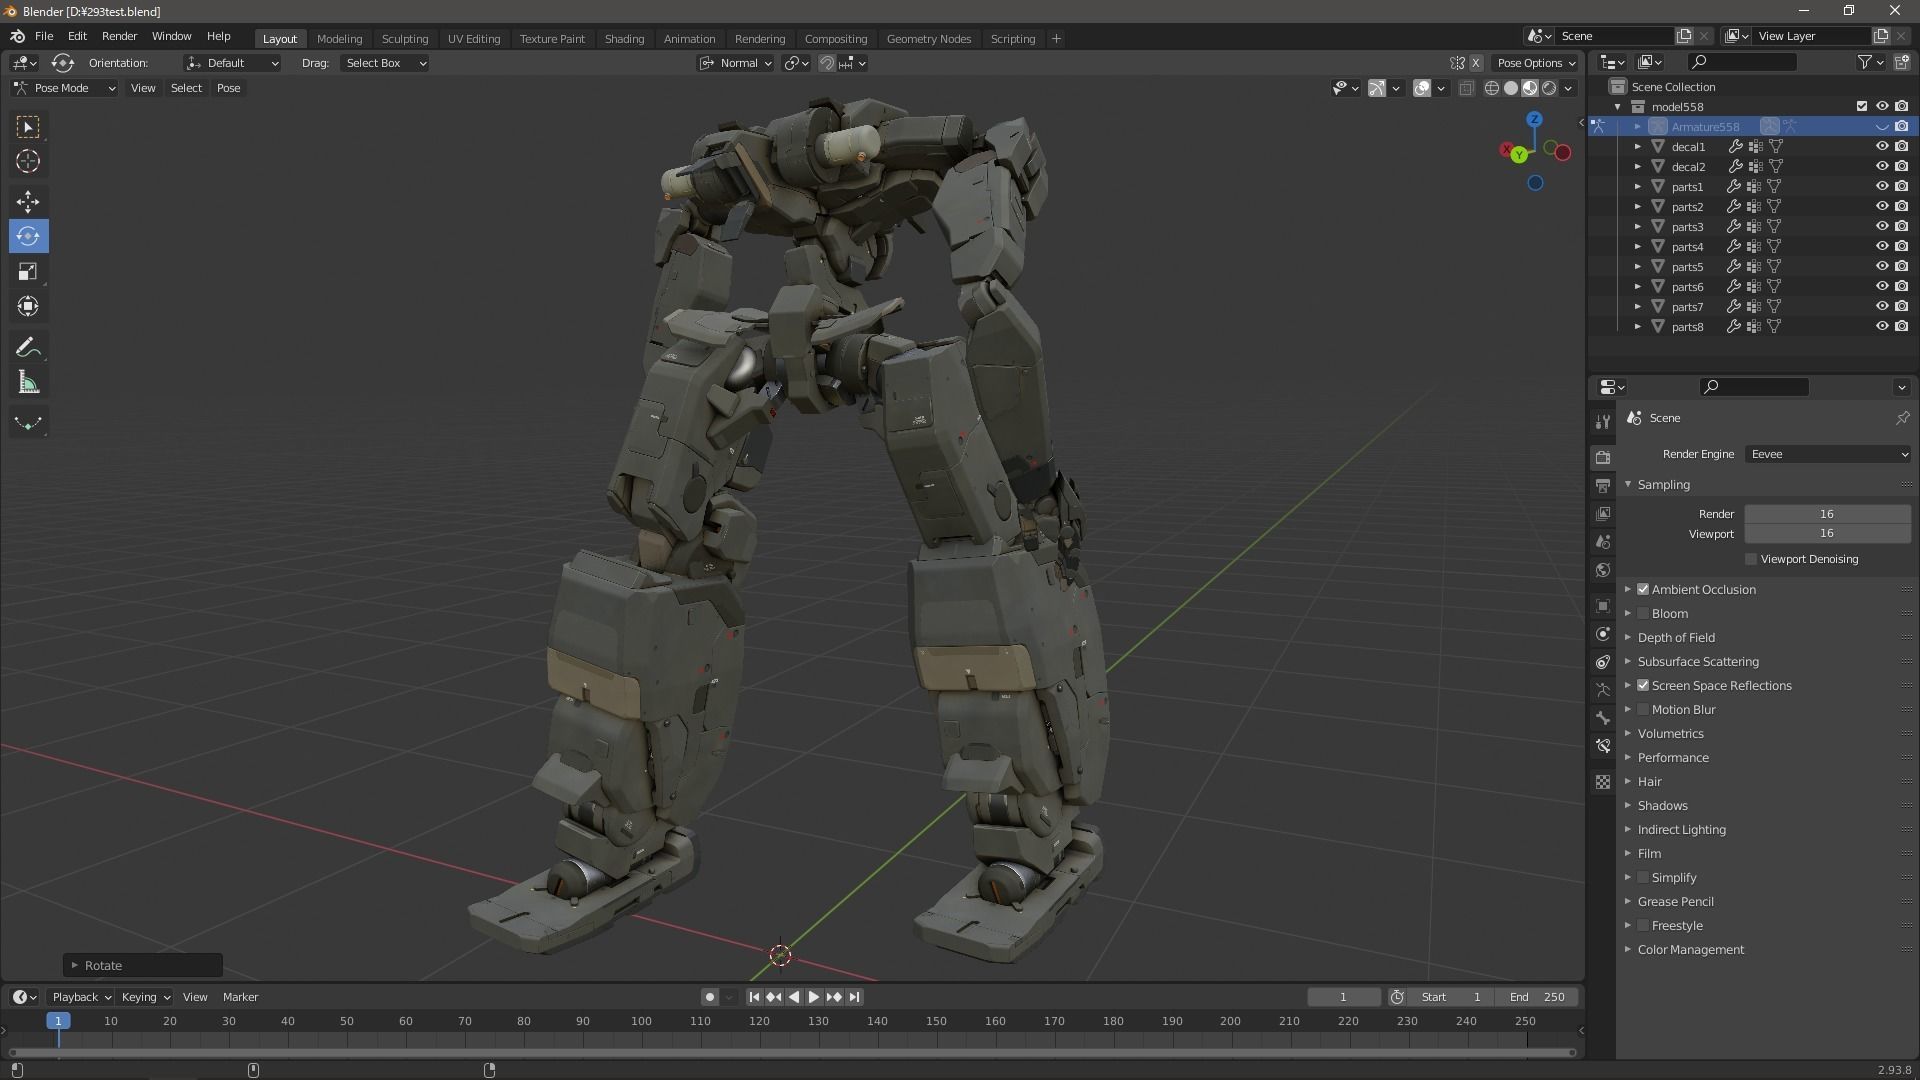Select the Move tool

click(x=28, y=201)
